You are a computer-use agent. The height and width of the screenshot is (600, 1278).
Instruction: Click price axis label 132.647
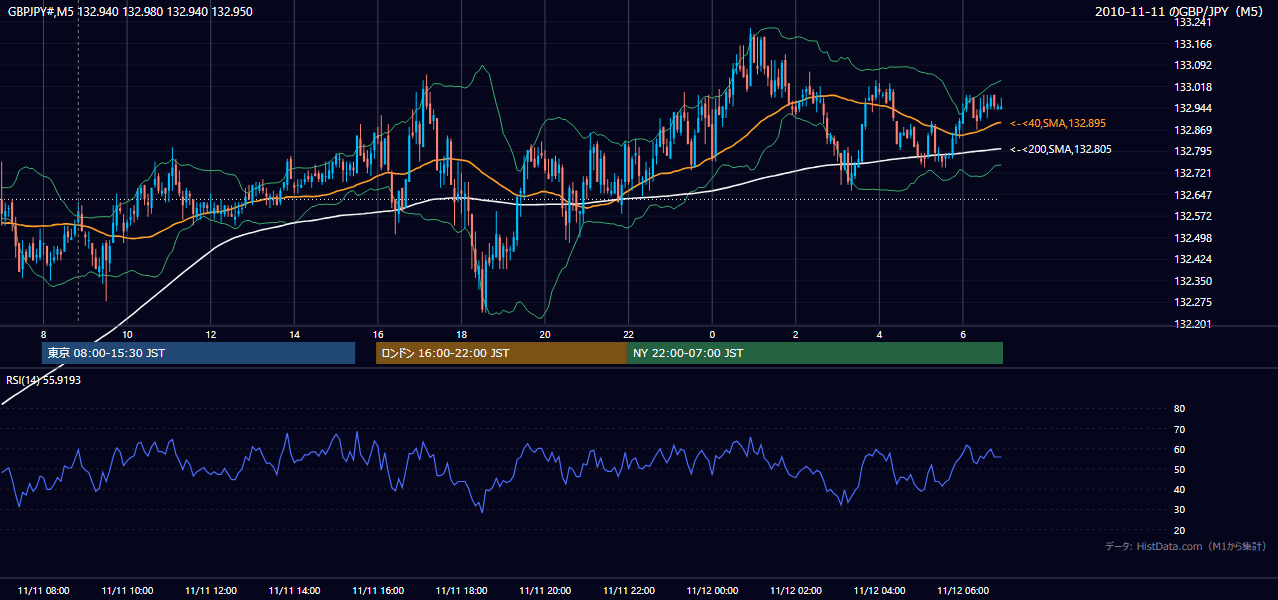click(x=1194, y=195)
